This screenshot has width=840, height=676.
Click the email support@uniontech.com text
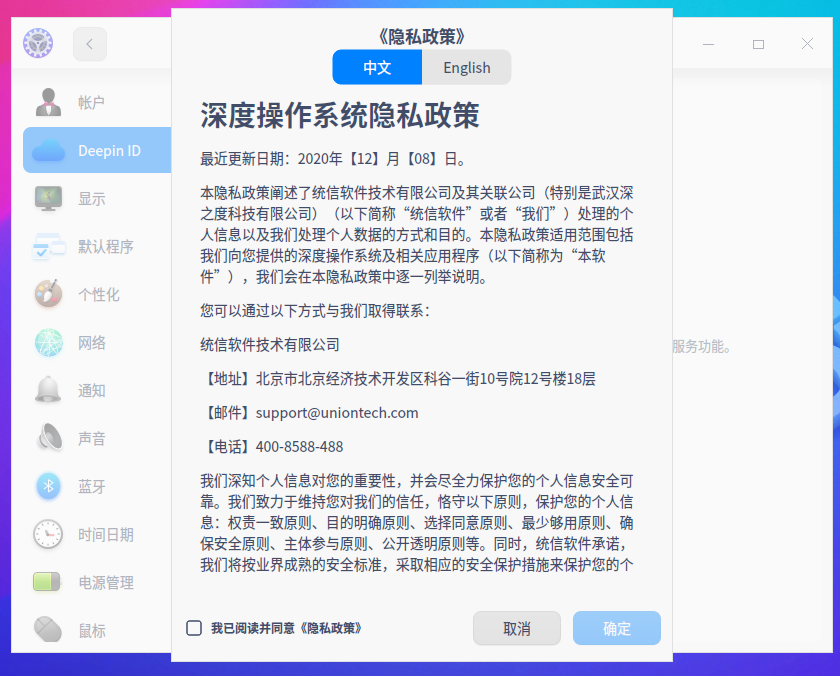337,413
